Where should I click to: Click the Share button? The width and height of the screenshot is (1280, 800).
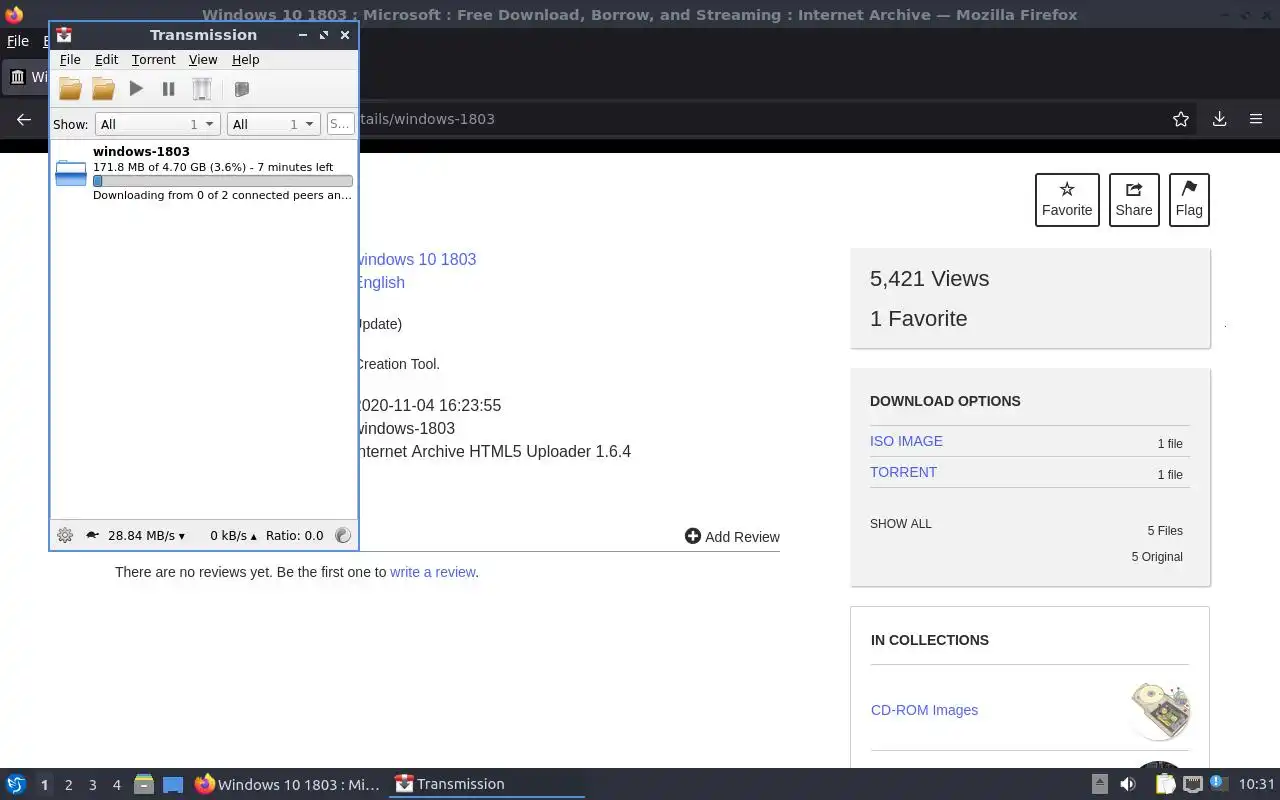click(x=1134, y=200)
